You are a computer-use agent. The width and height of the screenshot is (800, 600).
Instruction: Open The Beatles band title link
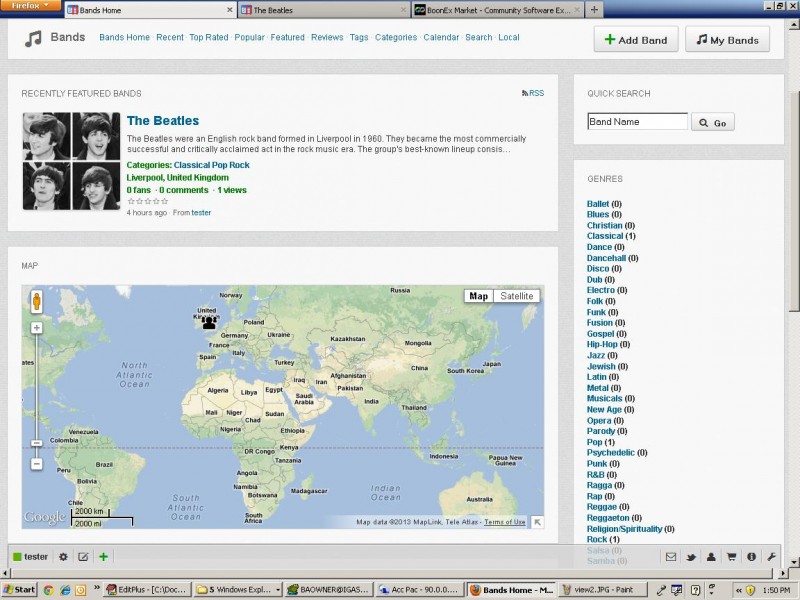click(163, 120)
